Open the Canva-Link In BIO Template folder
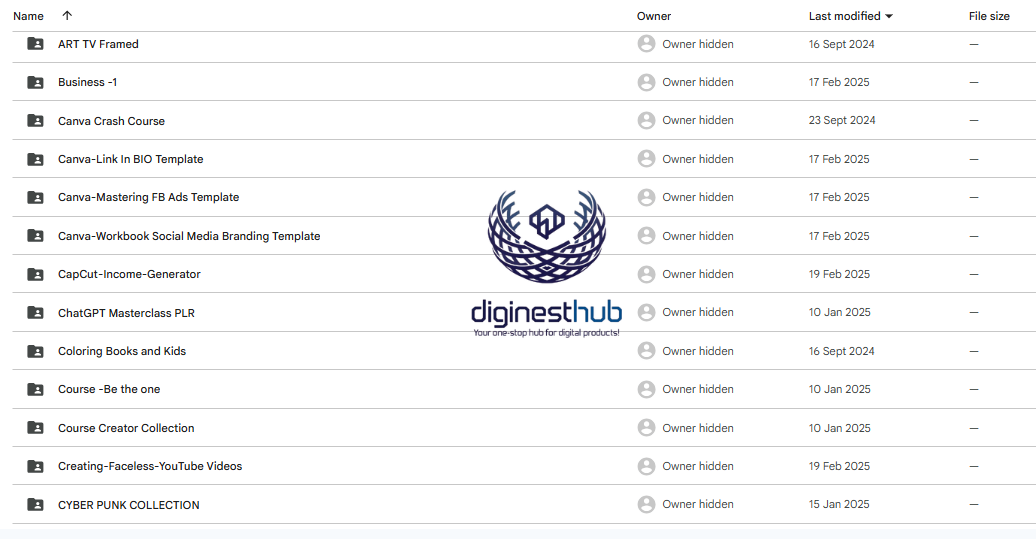The width and height of the screenshot is (1036, 539). (x=130, y=159)
